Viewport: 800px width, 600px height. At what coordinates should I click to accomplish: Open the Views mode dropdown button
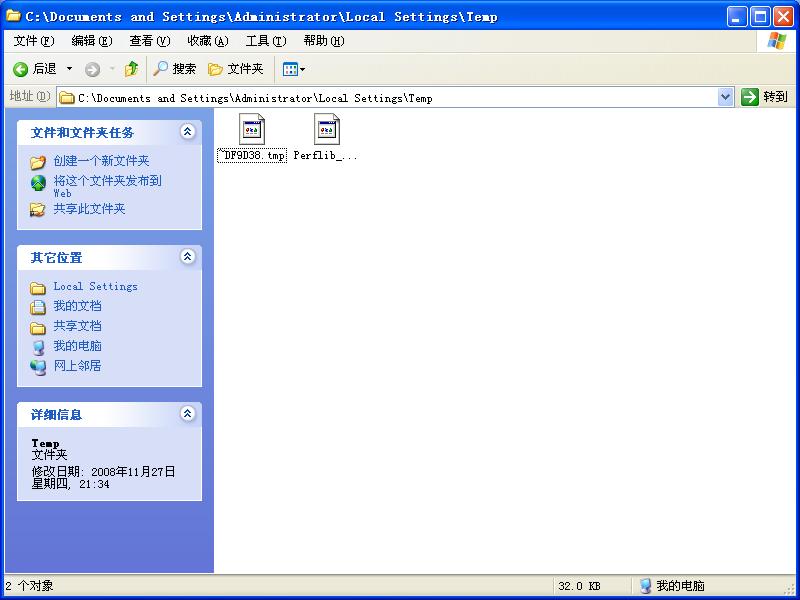[294, 69]
